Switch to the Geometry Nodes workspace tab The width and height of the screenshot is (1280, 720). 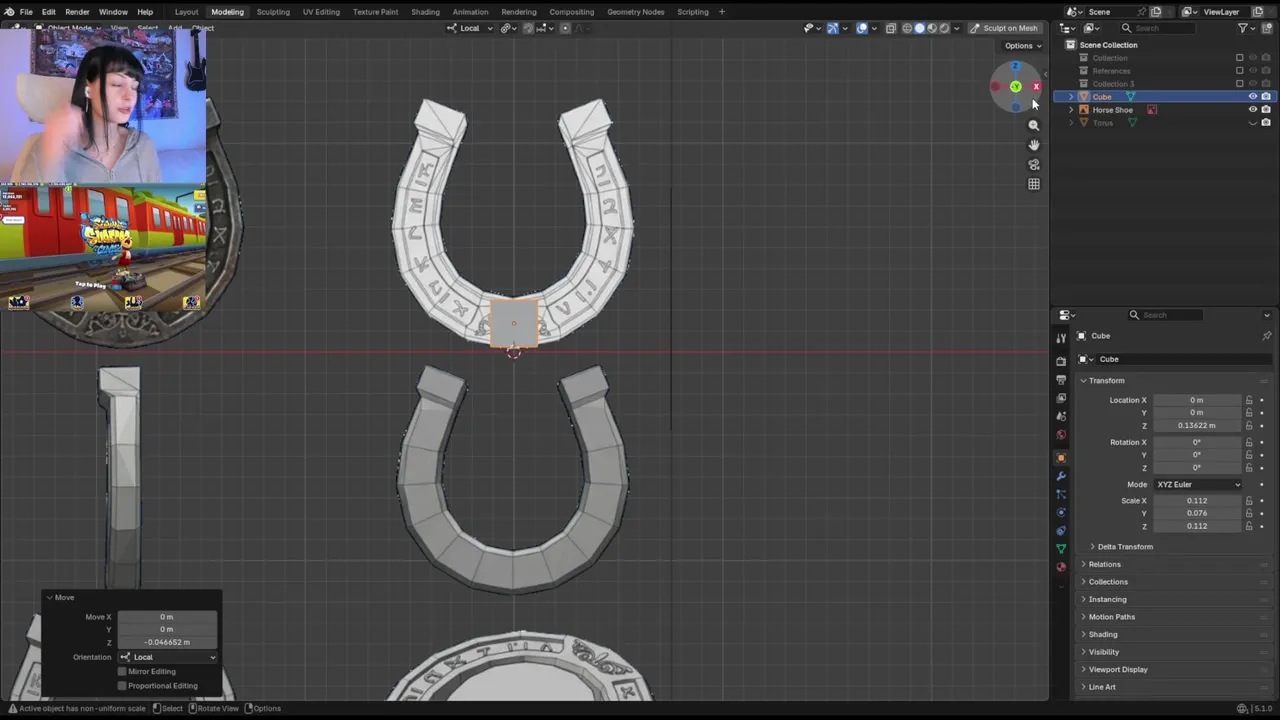tap(635, 12)
